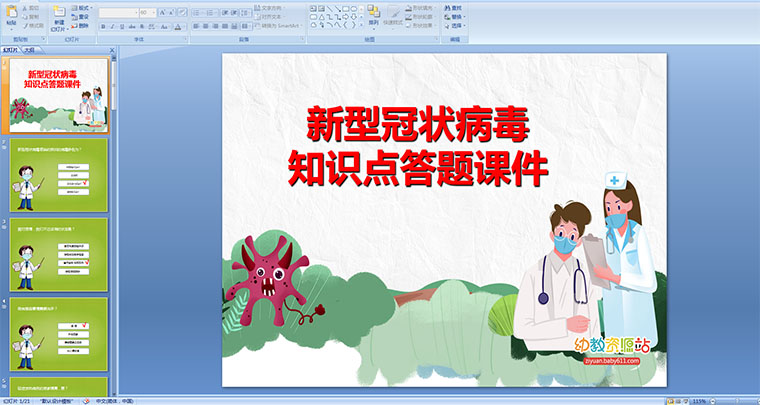Screen dimensions: 760x405
Task: Decrease list indent level
Action: pyautogui.click(x=224, y=13)
